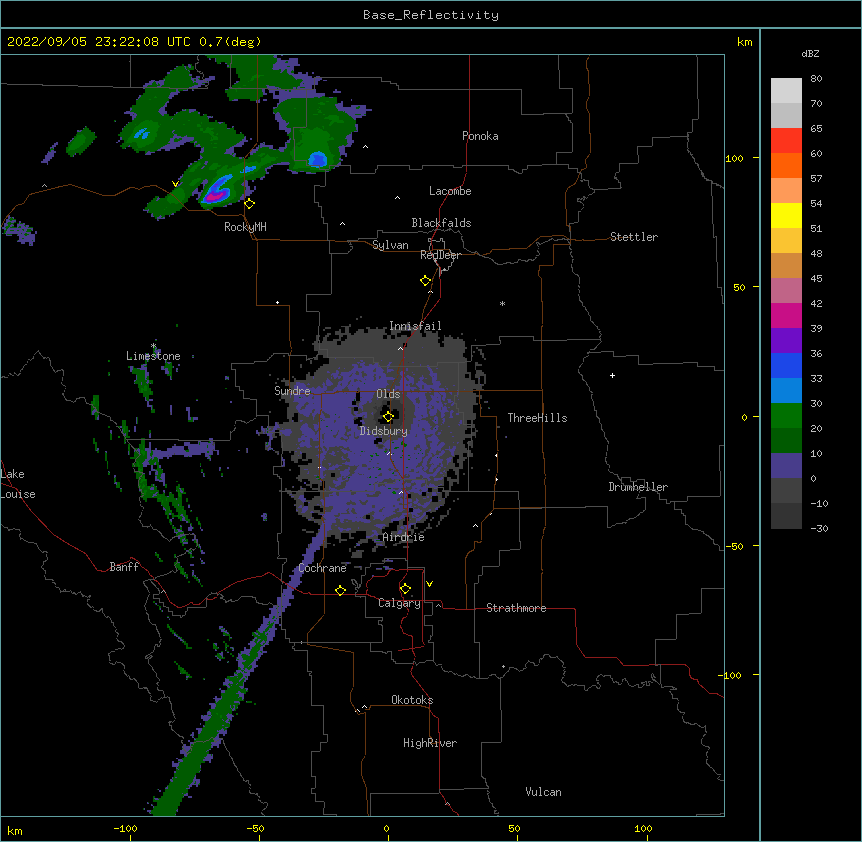This screenshot has width=862, height=842.
Task: Pick the yellow 51–54 dBZ legend swatch
Action: [786, 215]
